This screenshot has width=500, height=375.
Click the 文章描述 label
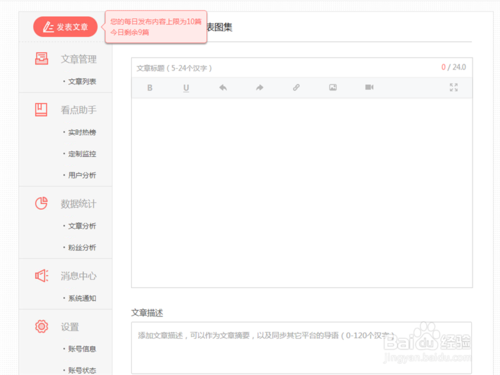click(147, 313)
